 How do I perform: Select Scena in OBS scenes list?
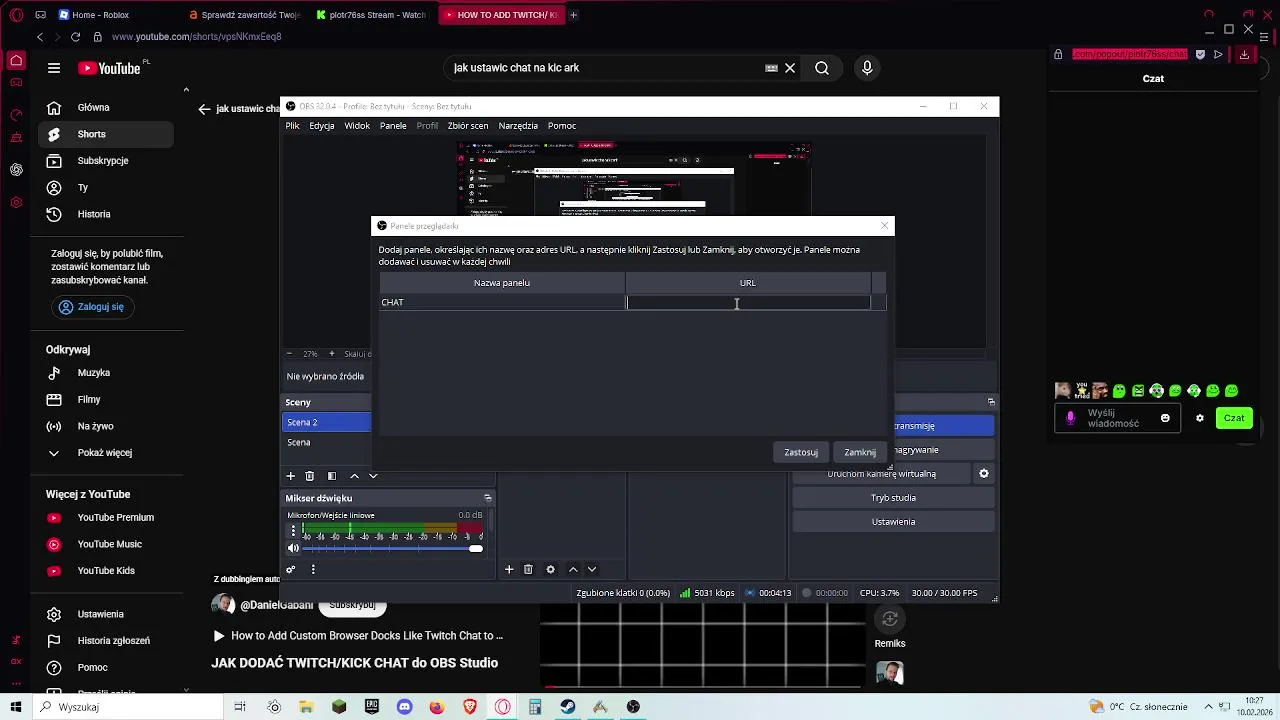pos(327,442)
